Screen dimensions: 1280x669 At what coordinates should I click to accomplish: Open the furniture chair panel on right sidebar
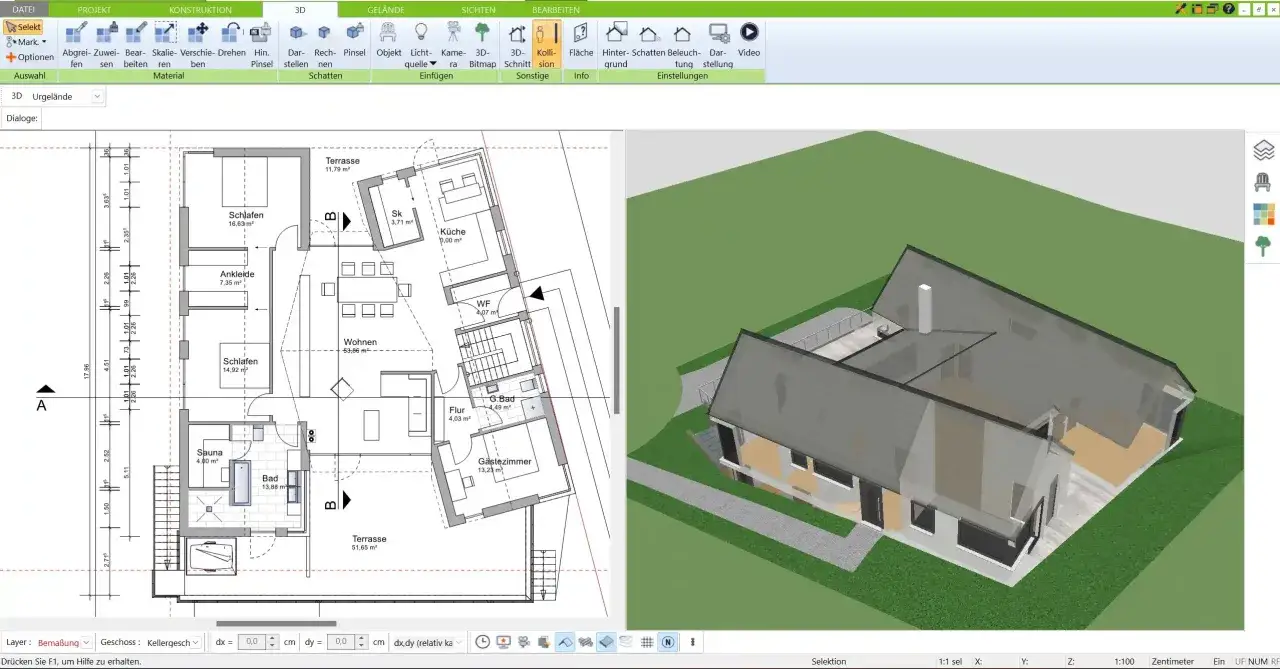(x=1264, y=182)
